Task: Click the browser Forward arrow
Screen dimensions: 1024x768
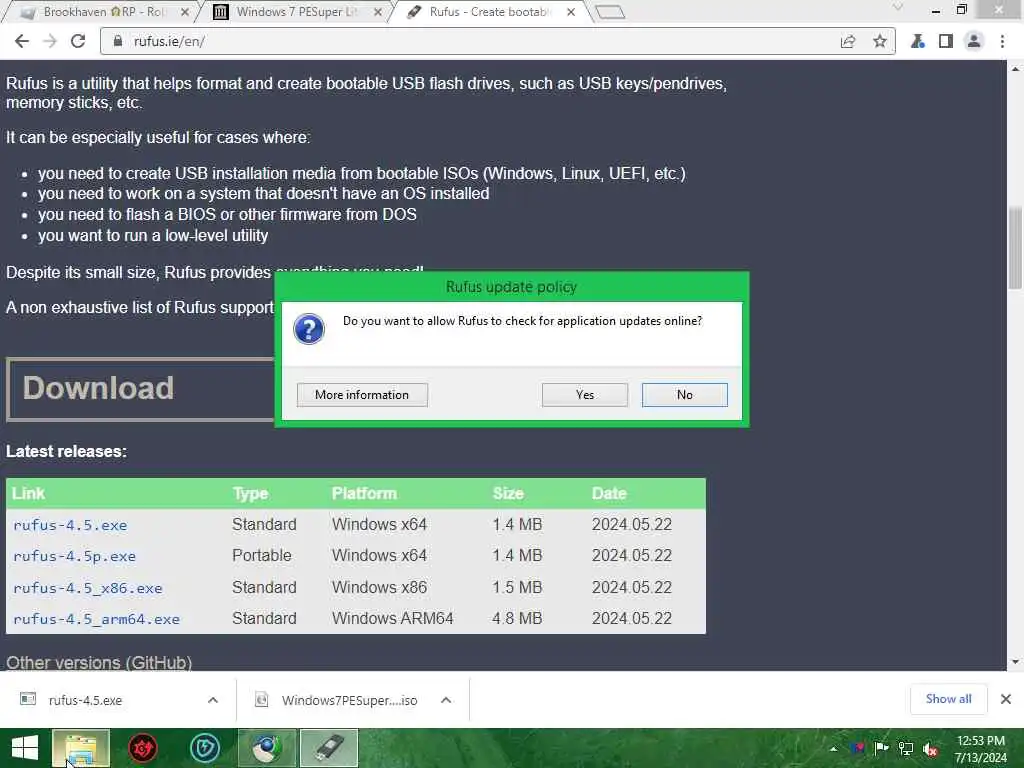Action: point(50,41)
